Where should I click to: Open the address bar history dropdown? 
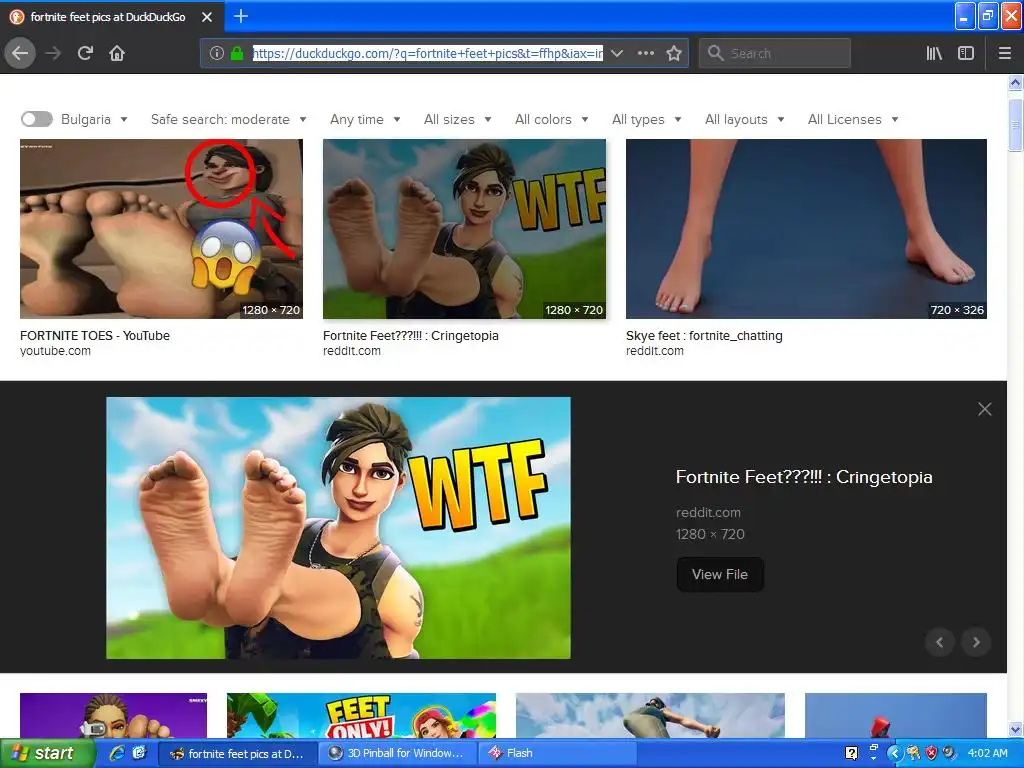pos(616,53)
